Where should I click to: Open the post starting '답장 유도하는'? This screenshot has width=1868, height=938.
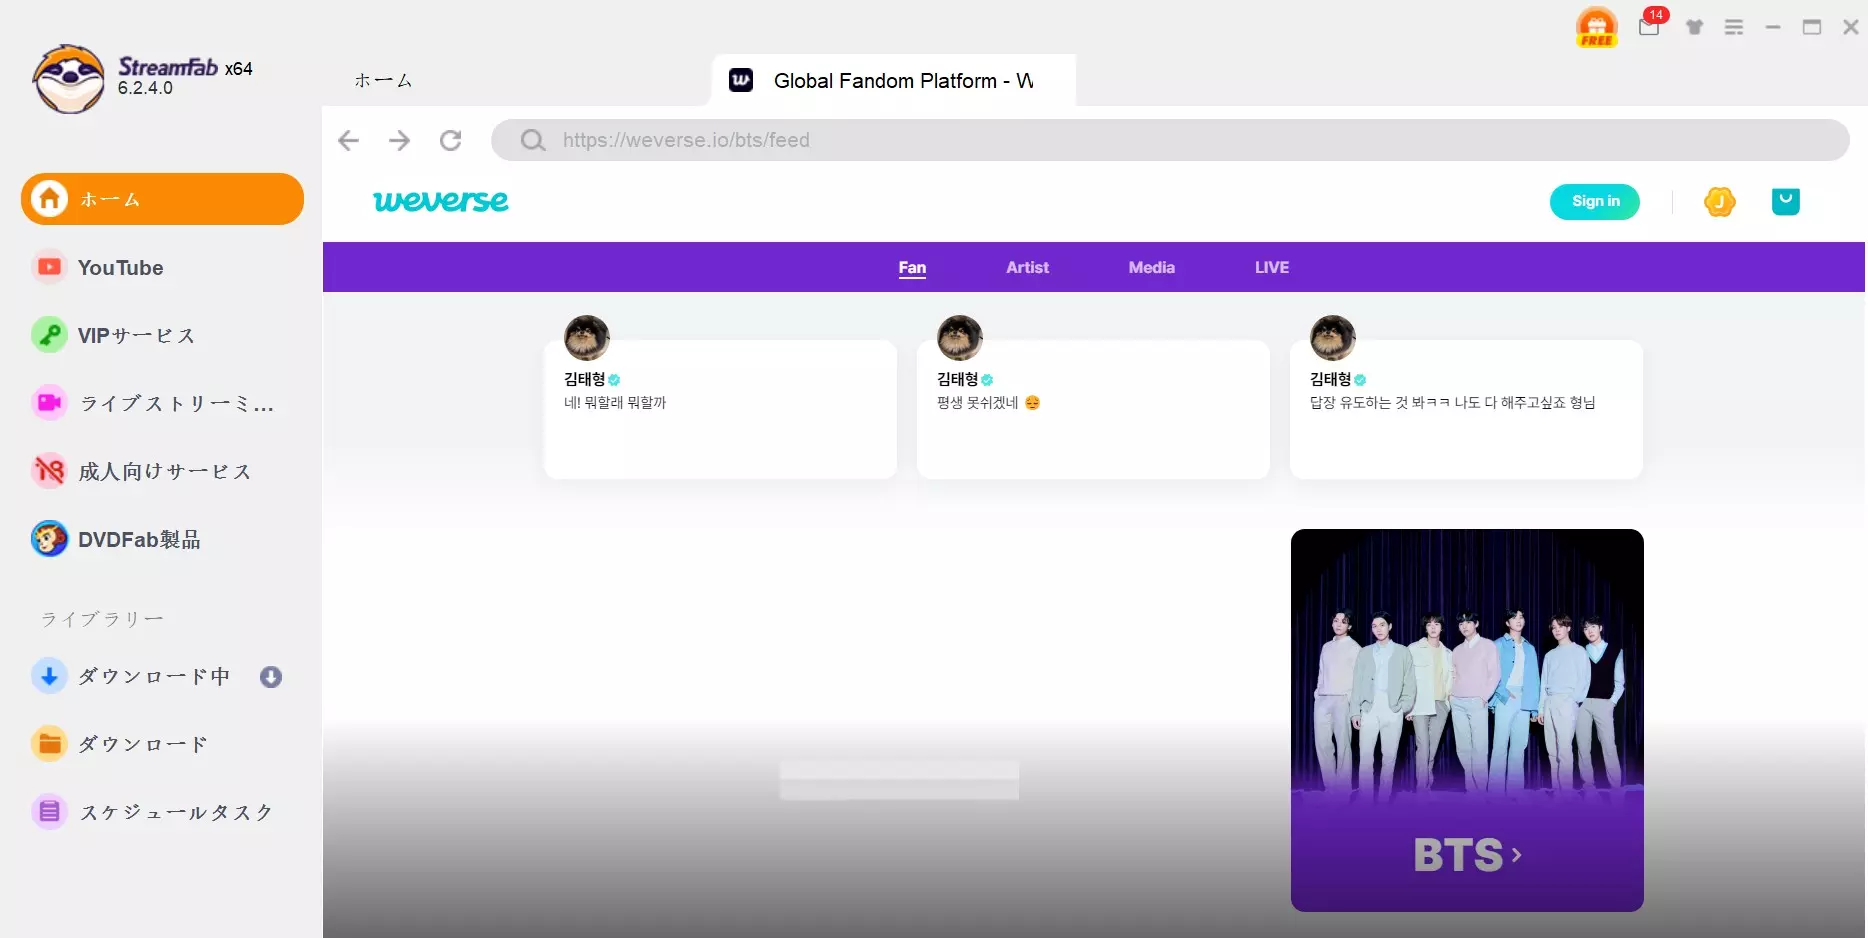[x=1466, y=409]
